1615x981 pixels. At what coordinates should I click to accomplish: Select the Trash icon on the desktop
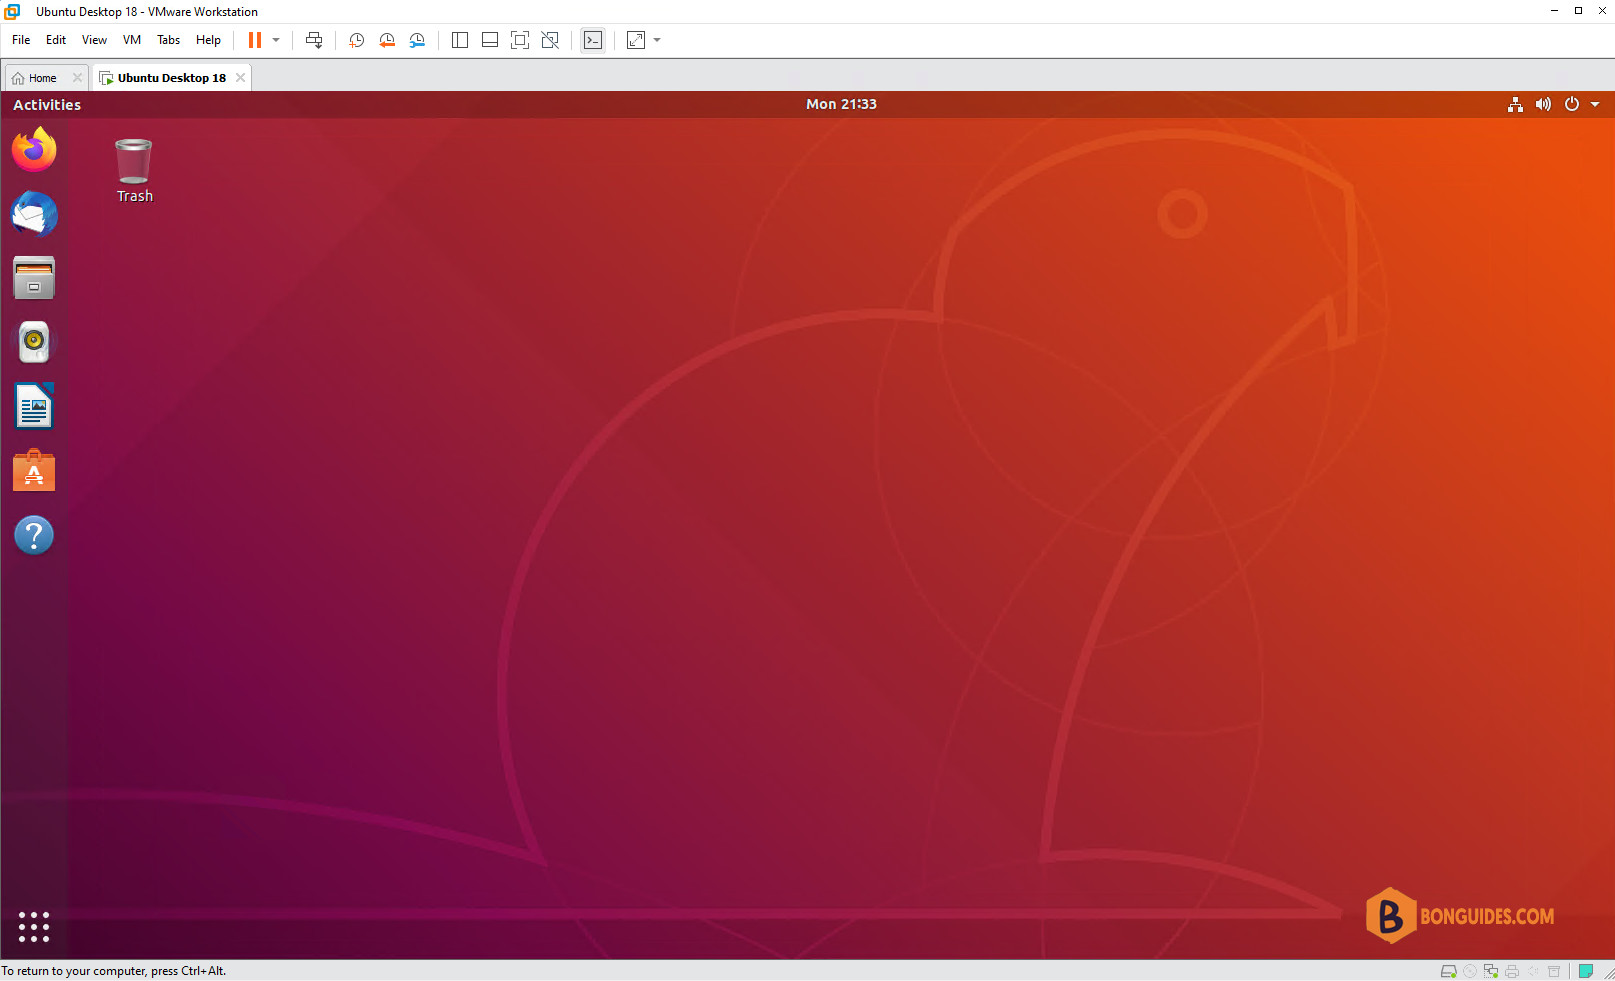point(134,171)
